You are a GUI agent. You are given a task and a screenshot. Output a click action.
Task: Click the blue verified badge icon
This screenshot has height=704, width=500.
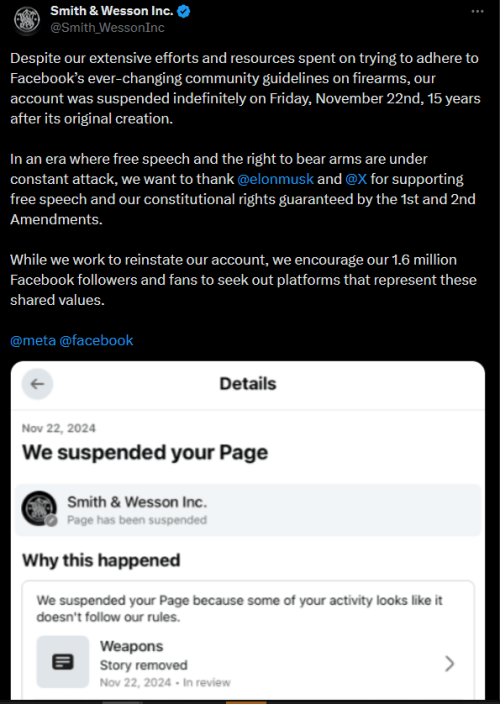(183, 11)
